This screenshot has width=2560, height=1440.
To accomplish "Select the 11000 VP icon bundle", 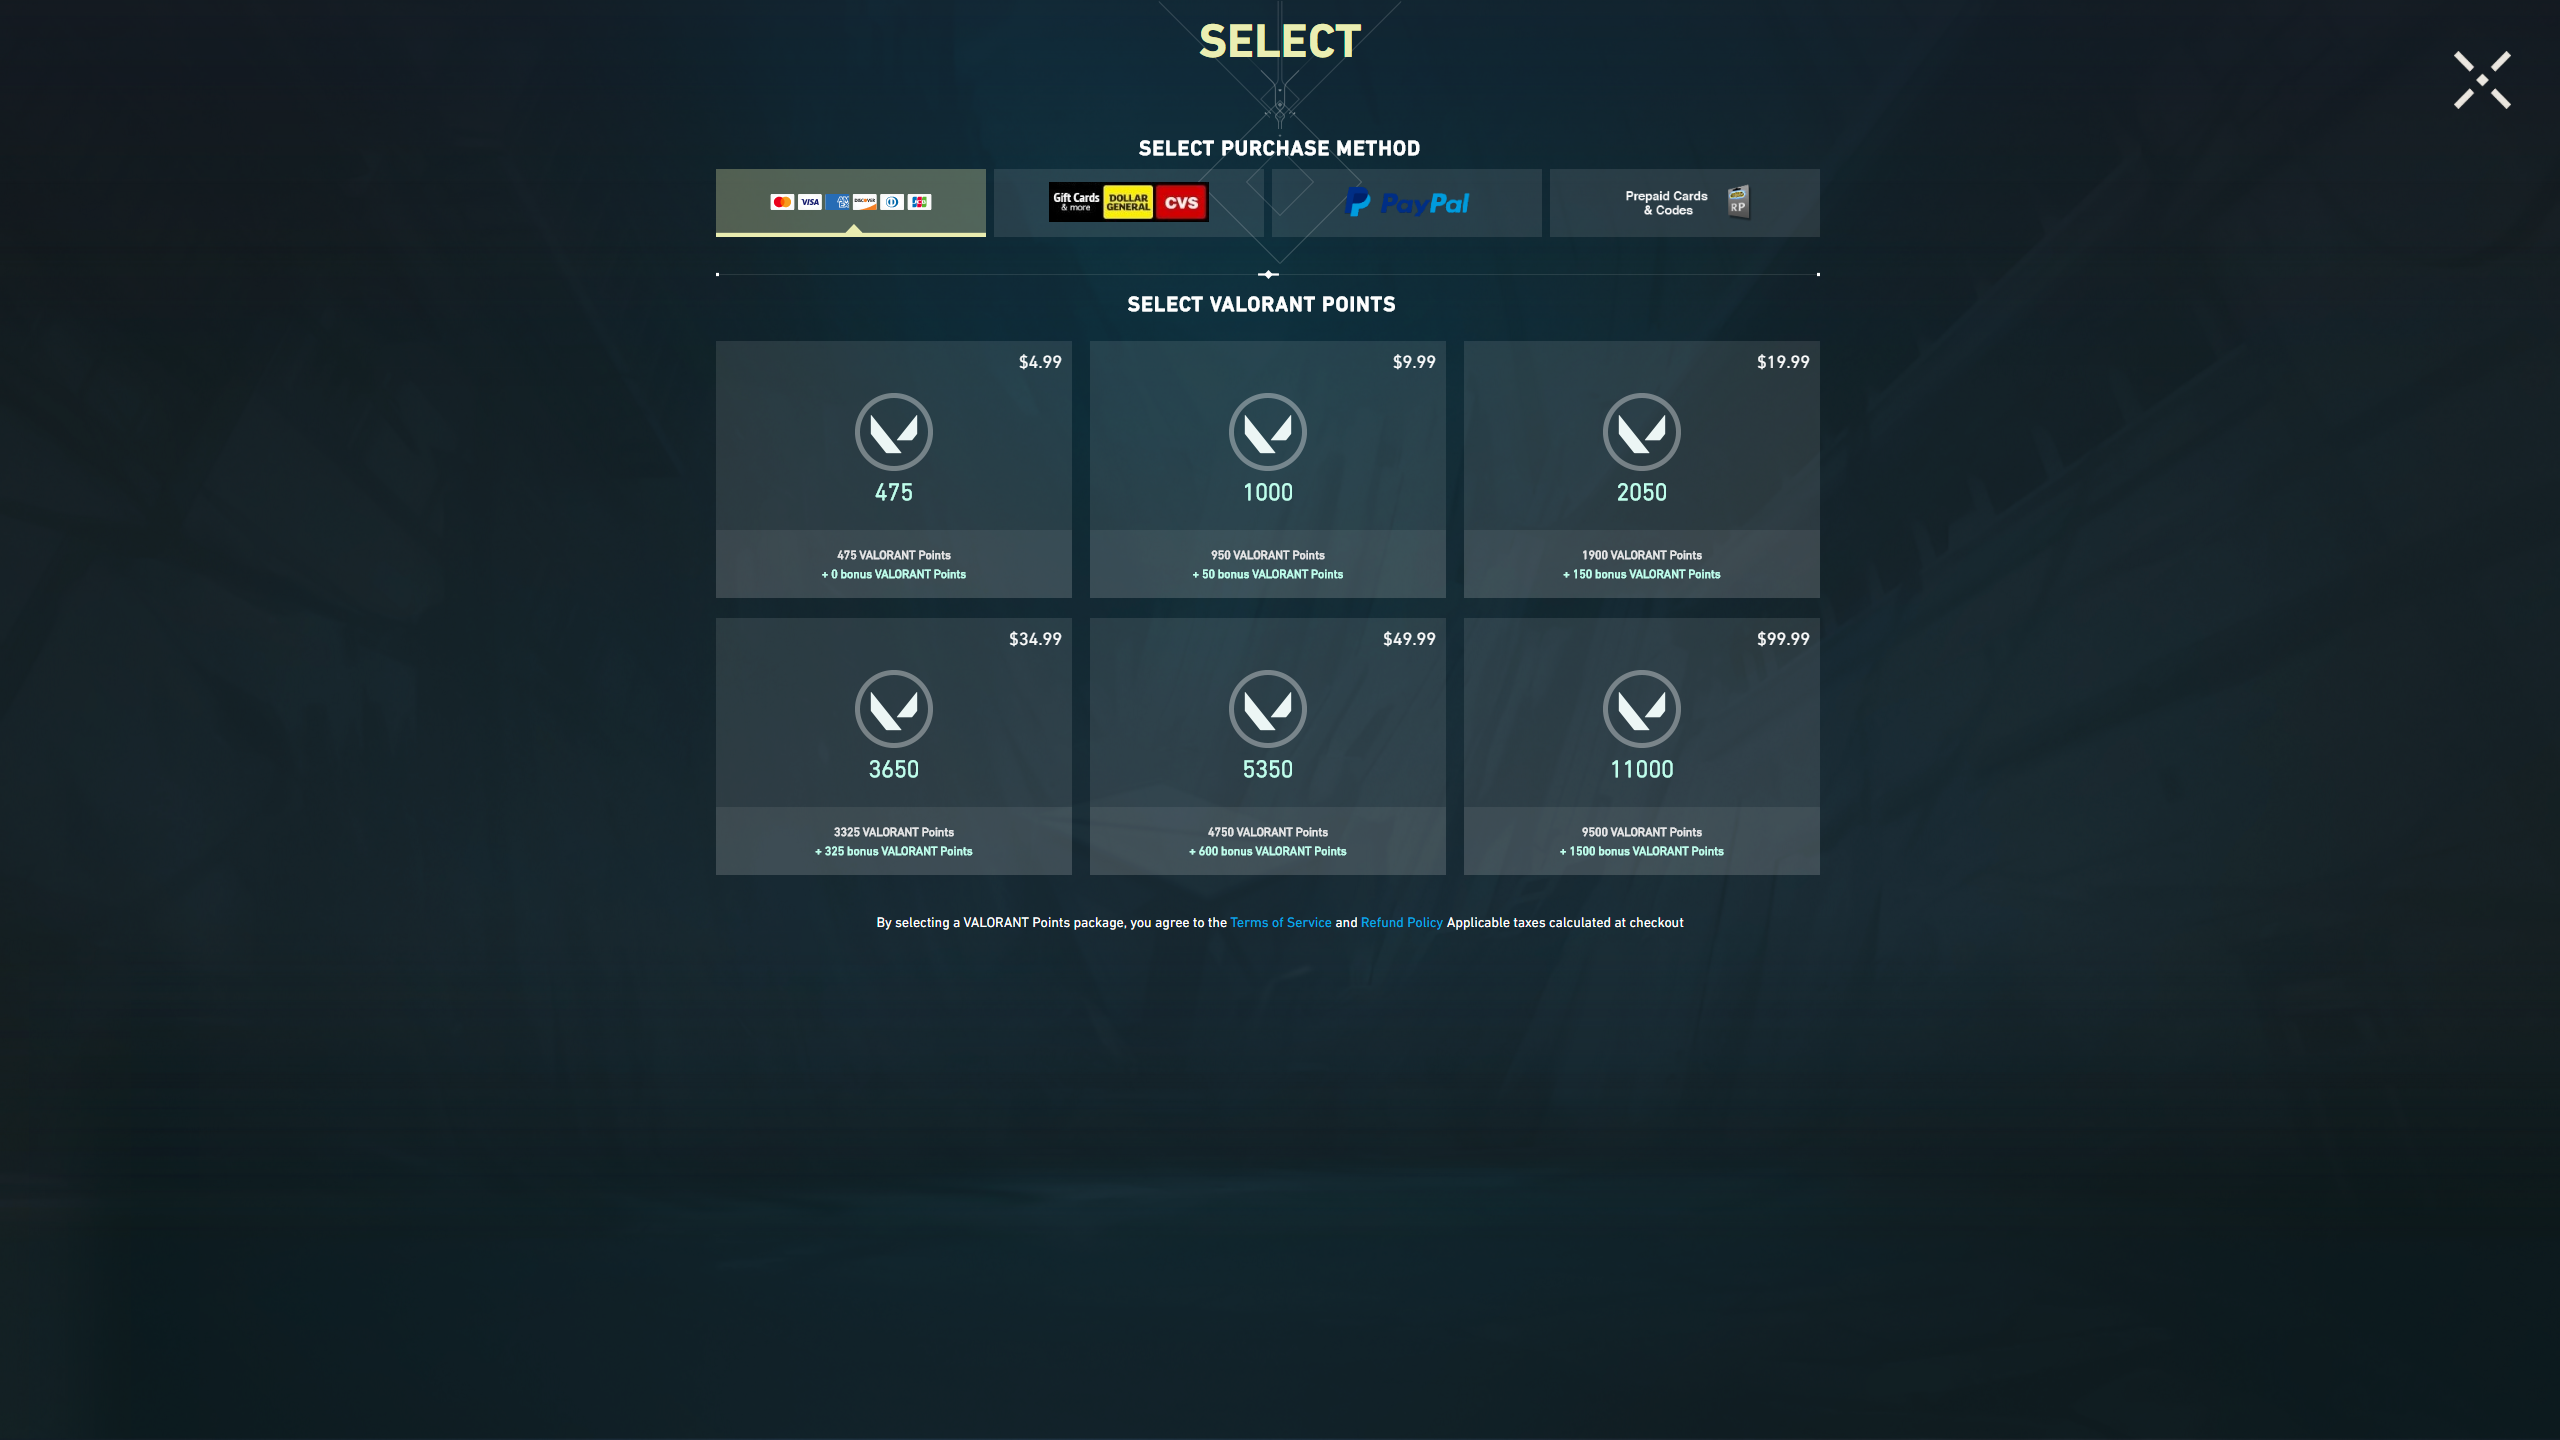I will pos(1640,710).
